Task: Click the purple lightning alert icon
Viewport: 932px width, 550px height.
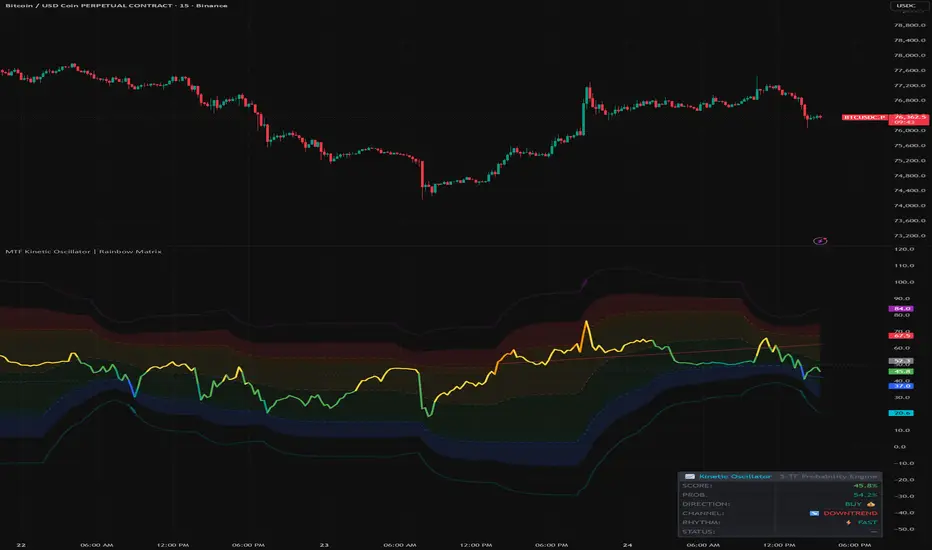Action: (x=820, y=241)
